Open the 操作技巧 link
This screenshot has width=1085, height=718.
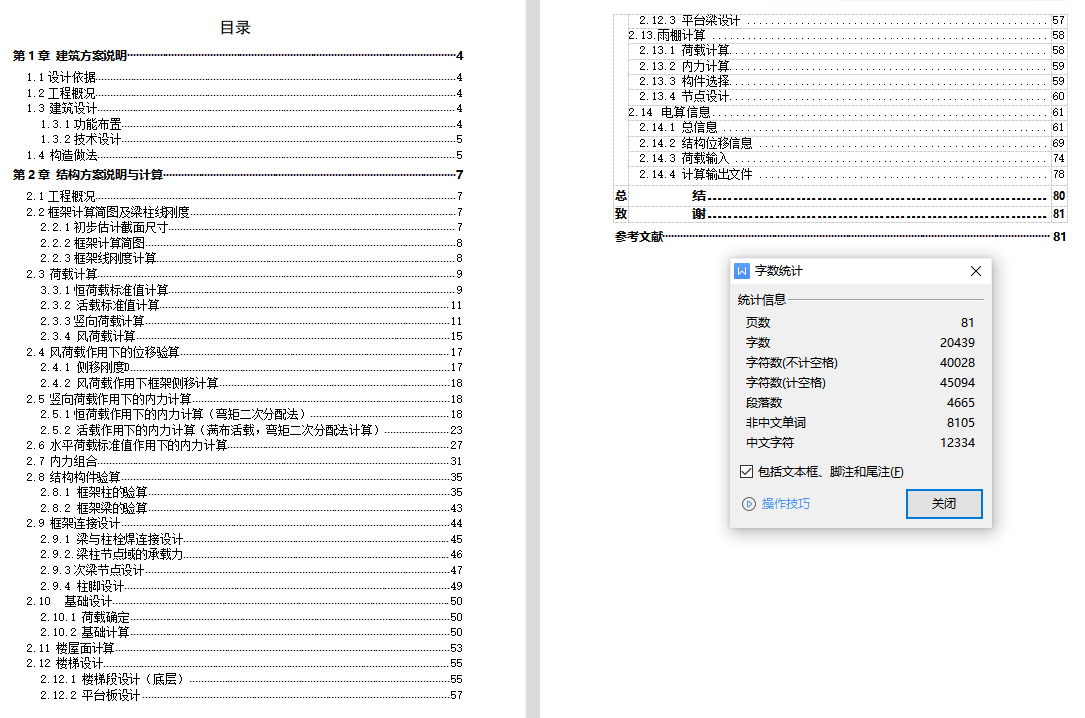click(785, 504)
